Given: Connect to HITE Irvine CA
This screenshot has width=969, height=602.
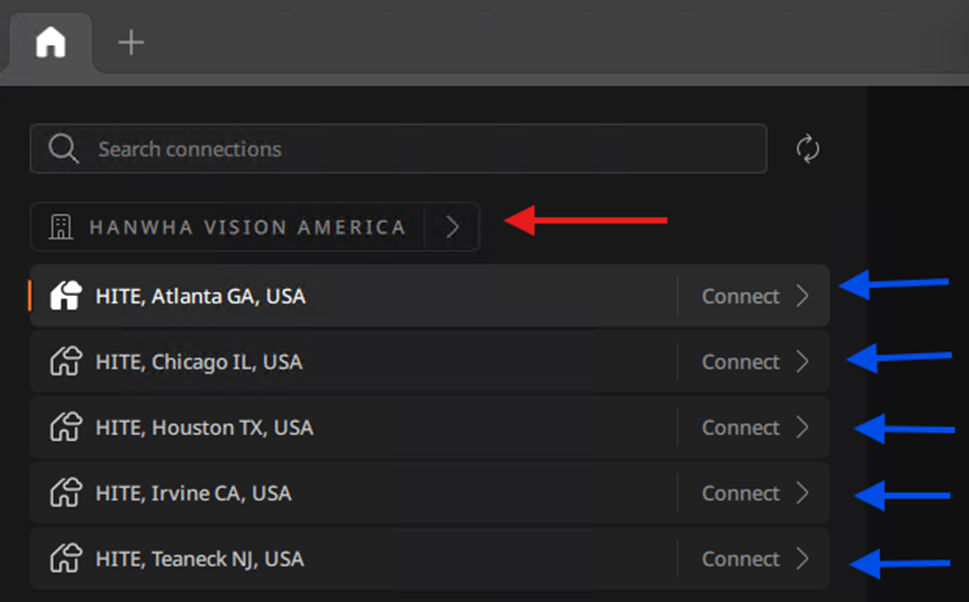Looking at the screenshot, I should pyautogui.click(x=740, y=493).
